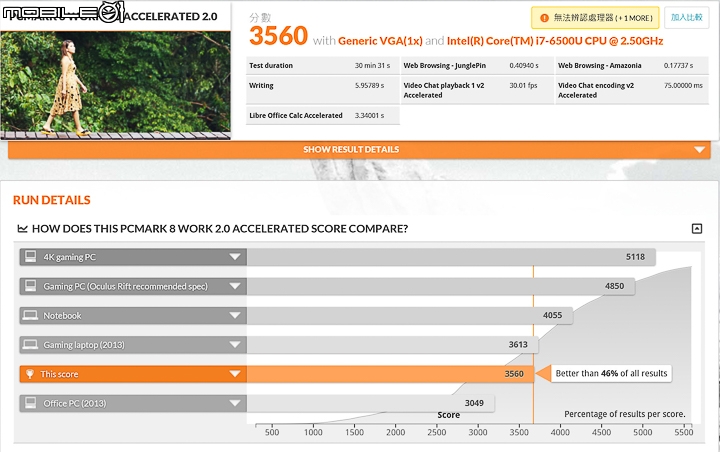The height and width of the screenshot is (452, 720).
Task: Click the 5118 score bar
Action: tap(451, 257)
